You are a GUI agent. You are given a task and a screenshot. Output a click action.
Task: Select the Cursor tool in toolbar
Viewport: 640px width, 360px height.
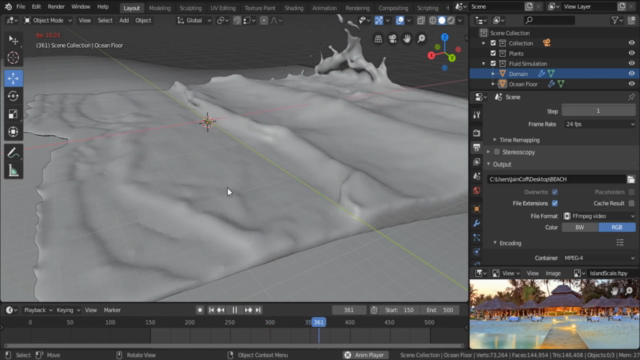[x=13, y=58]
